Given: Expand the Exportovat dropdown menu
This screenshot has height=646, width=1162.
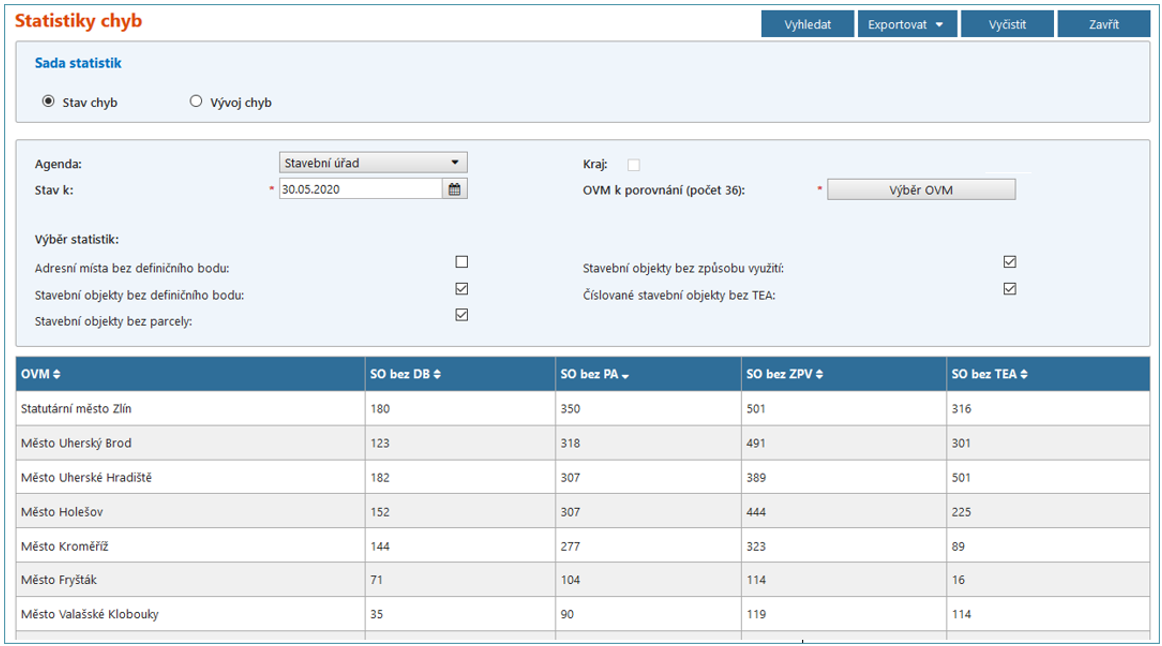Looking at the screenshot, I should pos(907,25).
